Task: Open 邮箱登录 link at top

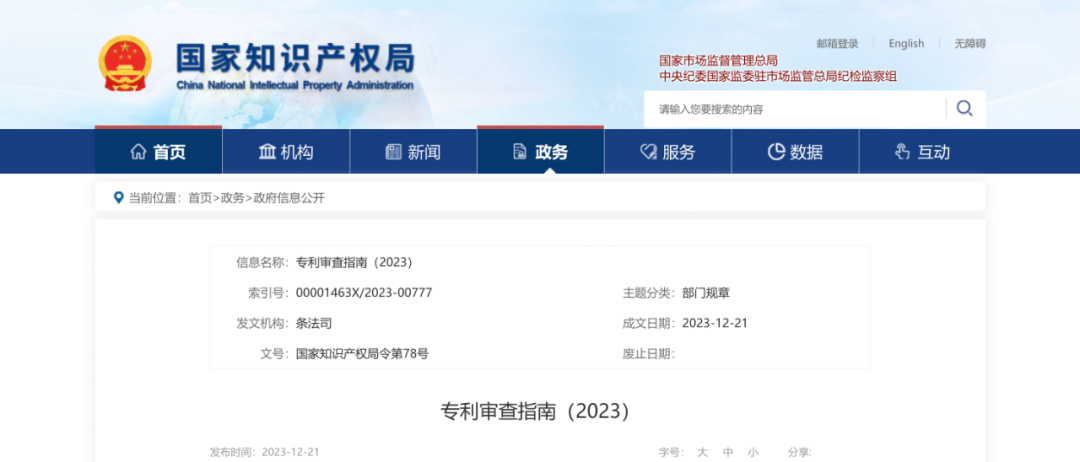Action: [x=837, y=44]
